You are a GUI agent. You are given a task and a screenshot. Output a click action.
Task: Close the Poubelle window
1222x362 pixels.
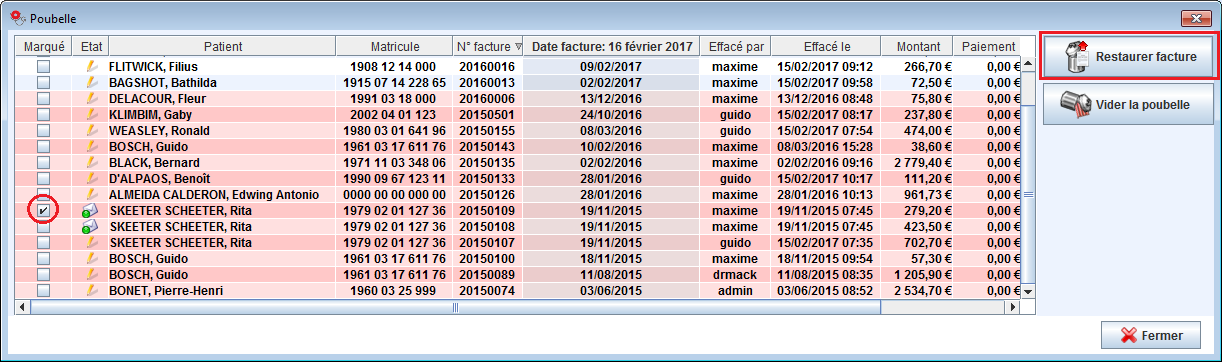tap(1195, 17)
